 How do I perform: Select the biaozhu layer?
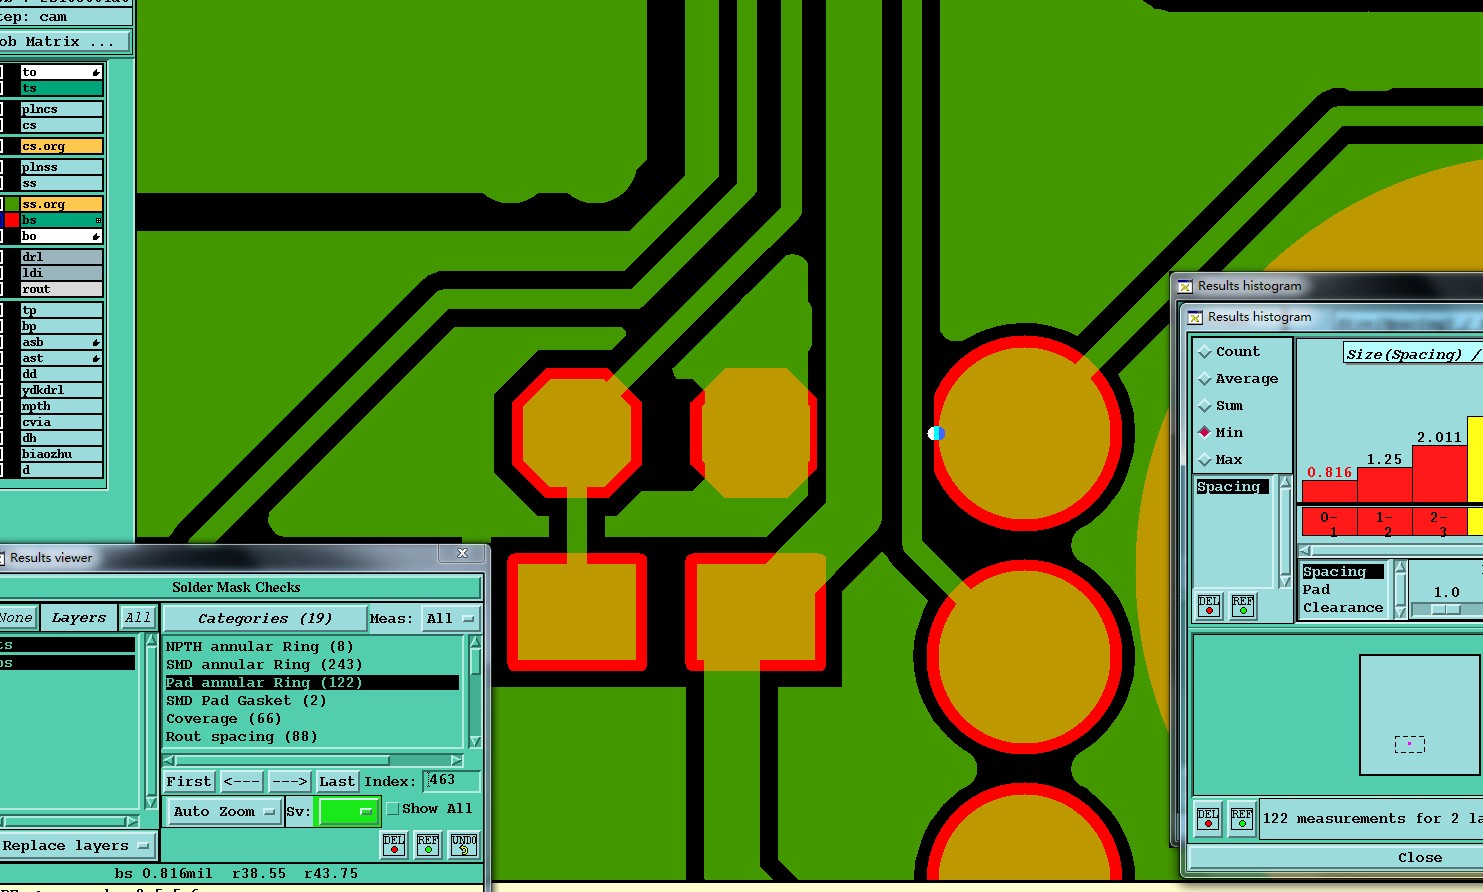(61, 454)
